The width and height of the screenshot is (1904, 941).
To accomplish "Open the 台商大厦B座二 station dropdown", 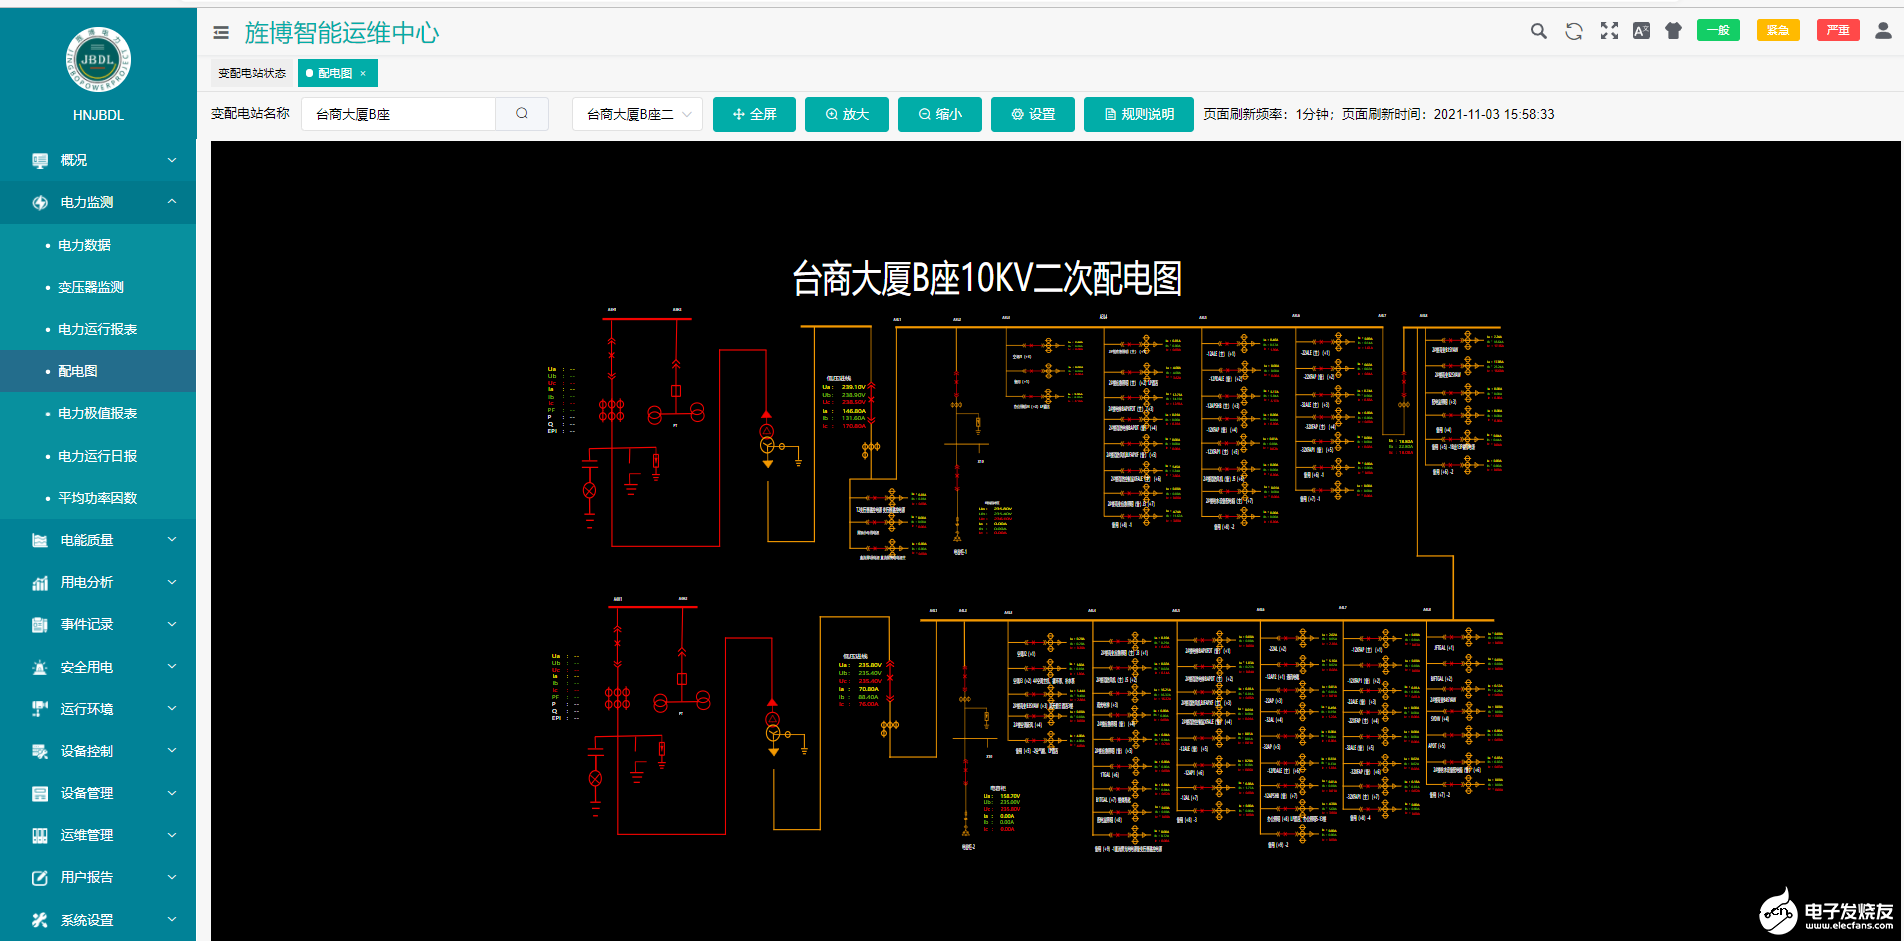I will click(637, 114).
